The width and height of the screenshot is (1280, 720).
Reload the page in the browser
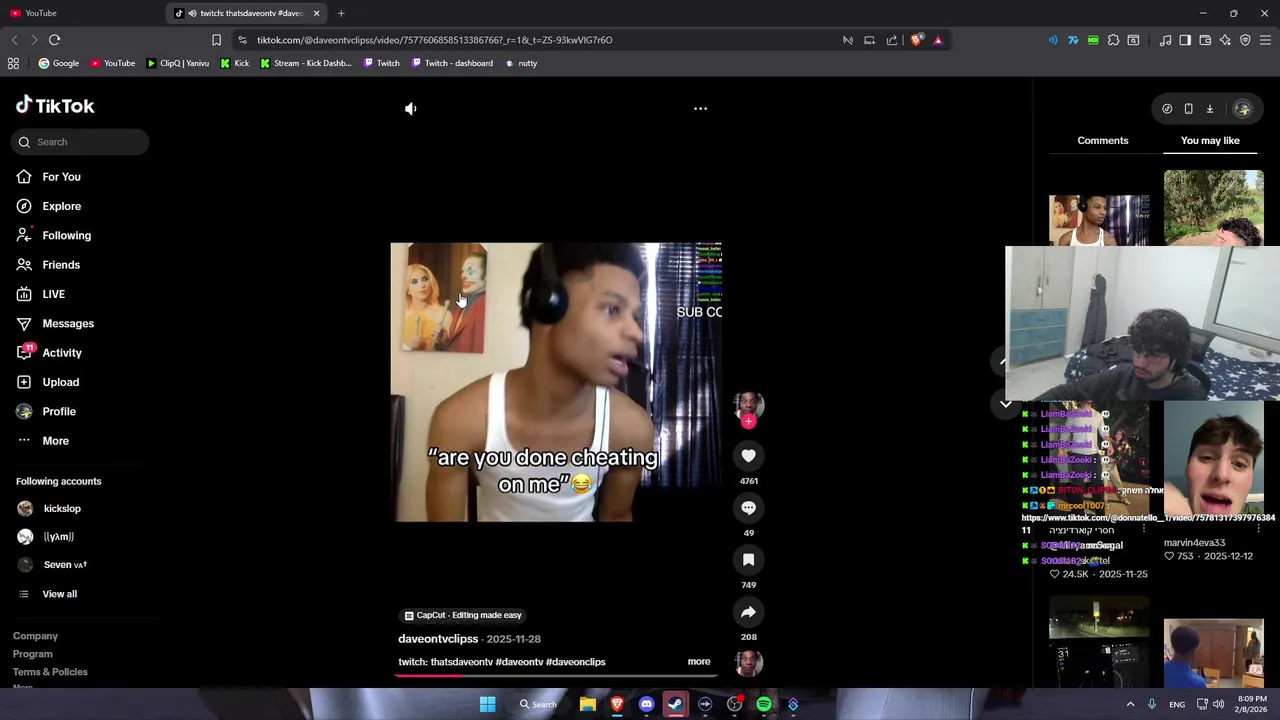[x=54, y=40]
